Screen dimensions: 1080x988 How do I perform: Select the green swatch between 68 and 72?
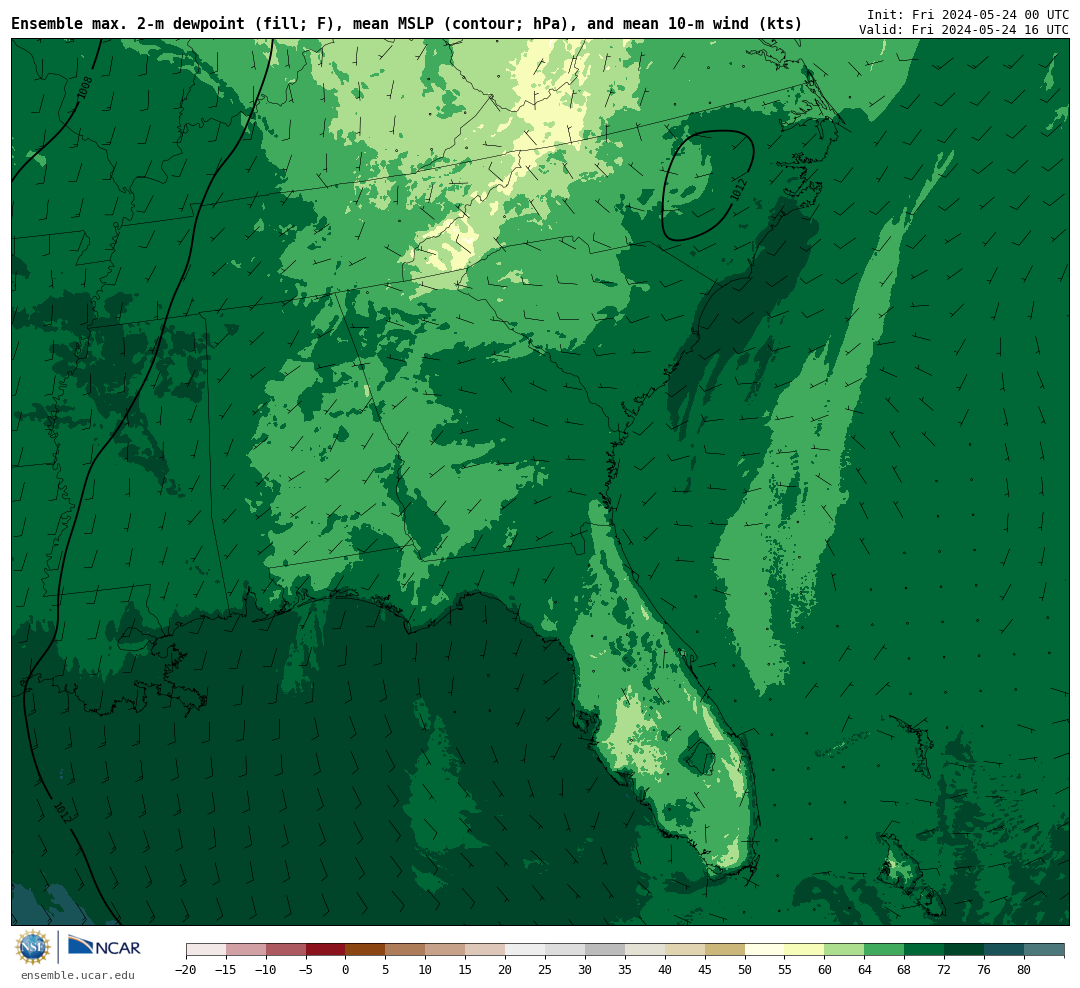click(x=925, y=950)
